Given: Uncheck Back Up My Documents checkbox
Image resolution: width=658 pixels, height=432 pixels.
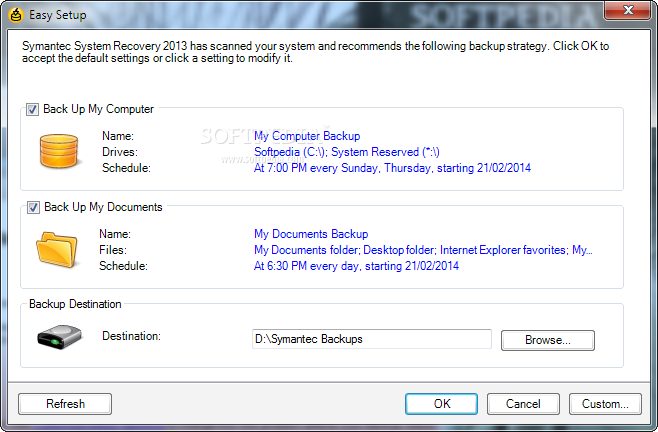Looking at the screenshot, I should click(33, 207).
